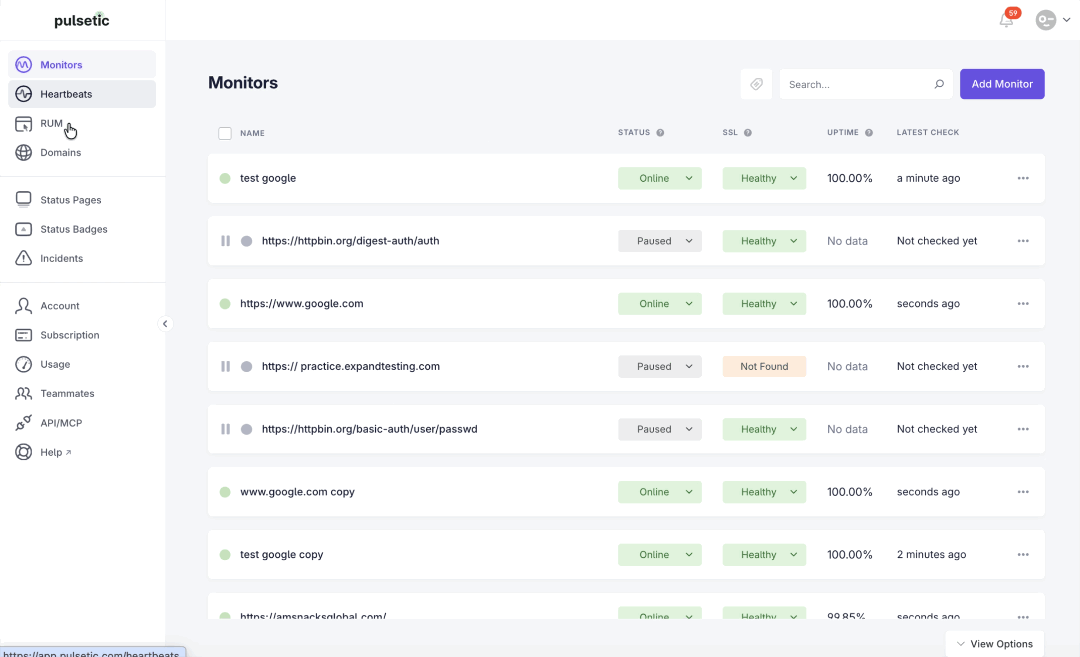Expand Paused status dropdown for practice.expandtesting.com
Viewport: 1080px width, 657px height.
(x=659, y=366)
